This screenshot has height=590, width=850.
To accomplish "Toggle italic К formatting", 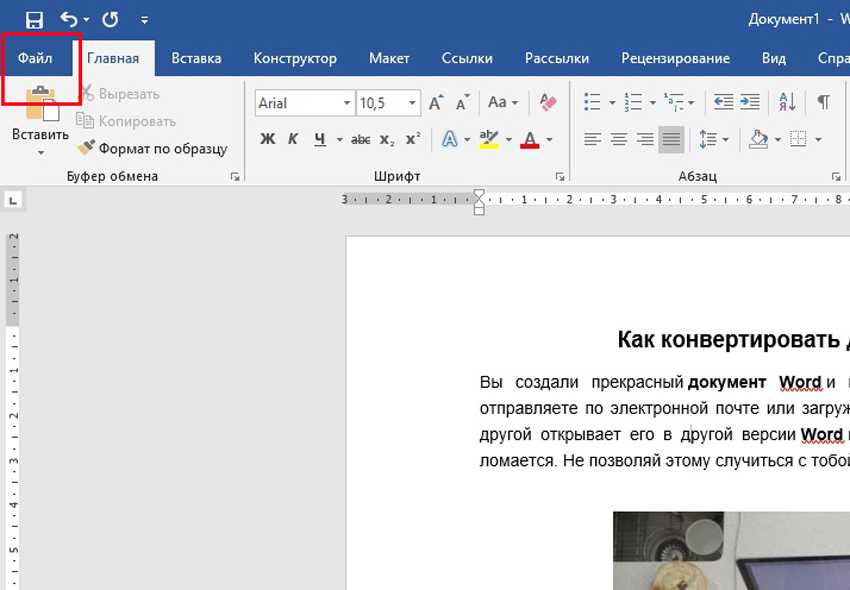I will coord(293,139).
